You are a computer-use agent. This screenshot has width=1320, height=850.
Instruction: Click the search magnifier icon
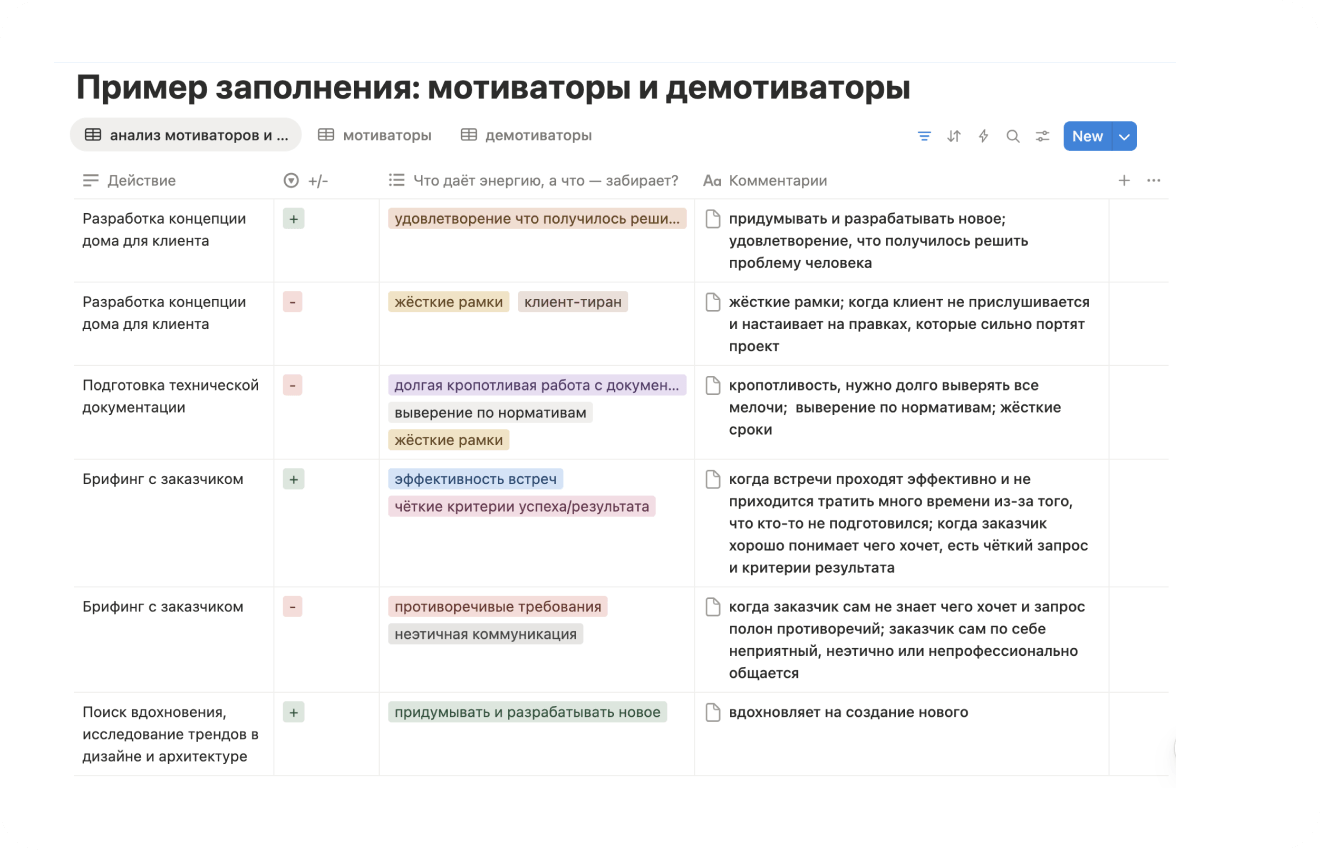pos(1013,136)
